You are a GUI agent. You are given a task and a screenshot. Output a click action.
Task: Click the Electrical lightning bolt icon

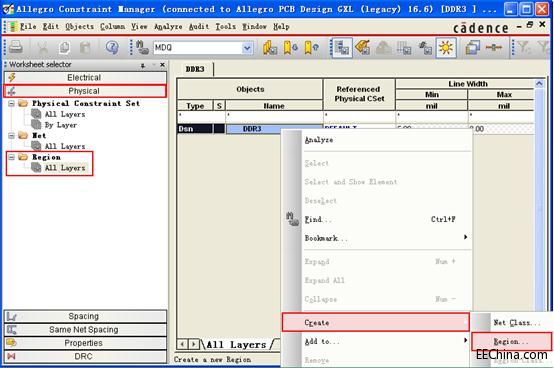pyautogui.click(x=12, y=77)
